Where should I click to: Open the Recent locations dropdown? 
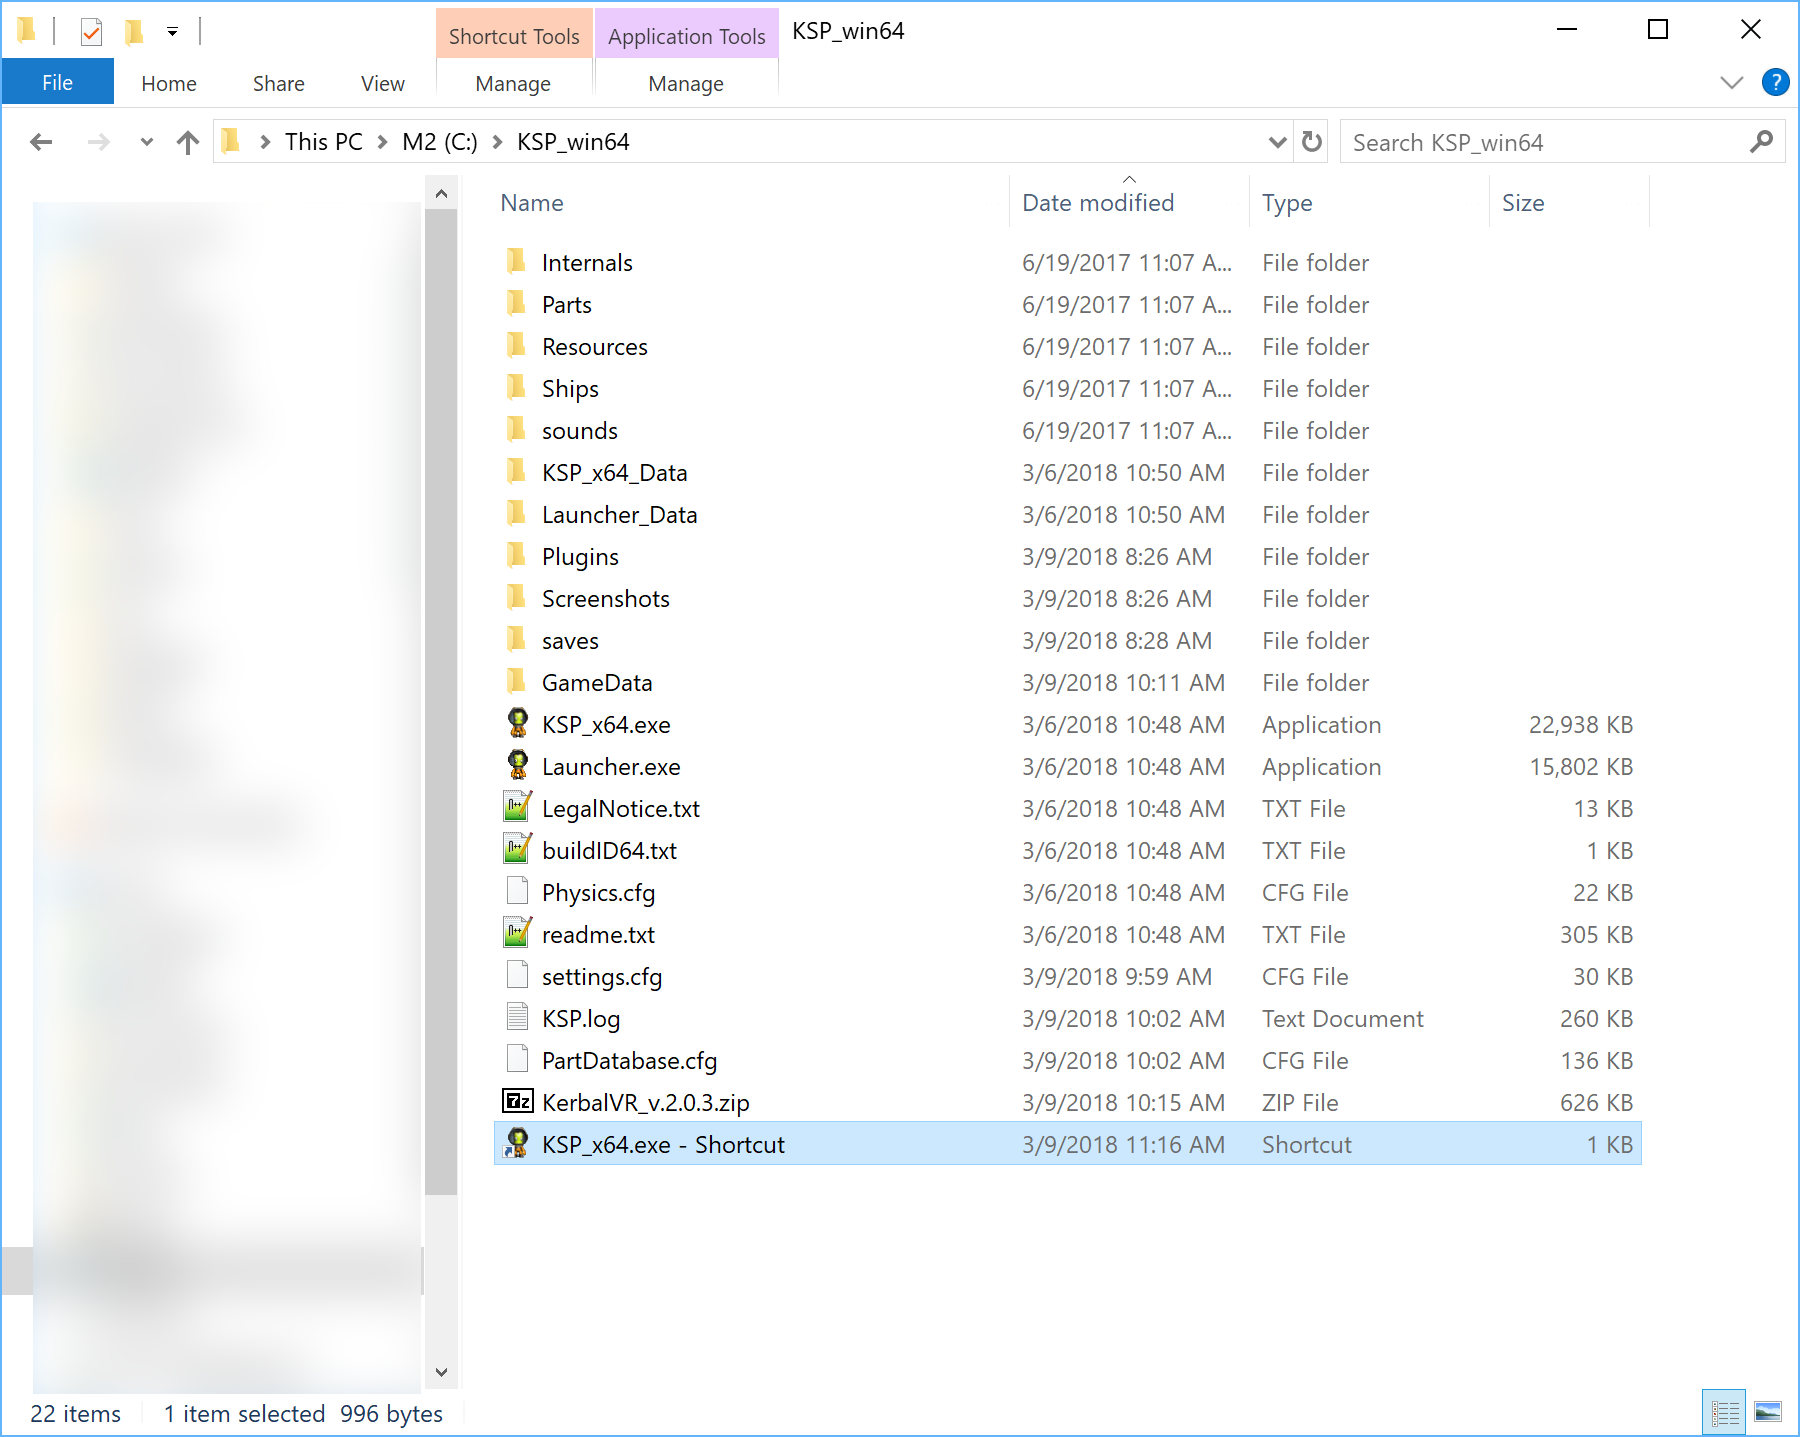(147, 142)
